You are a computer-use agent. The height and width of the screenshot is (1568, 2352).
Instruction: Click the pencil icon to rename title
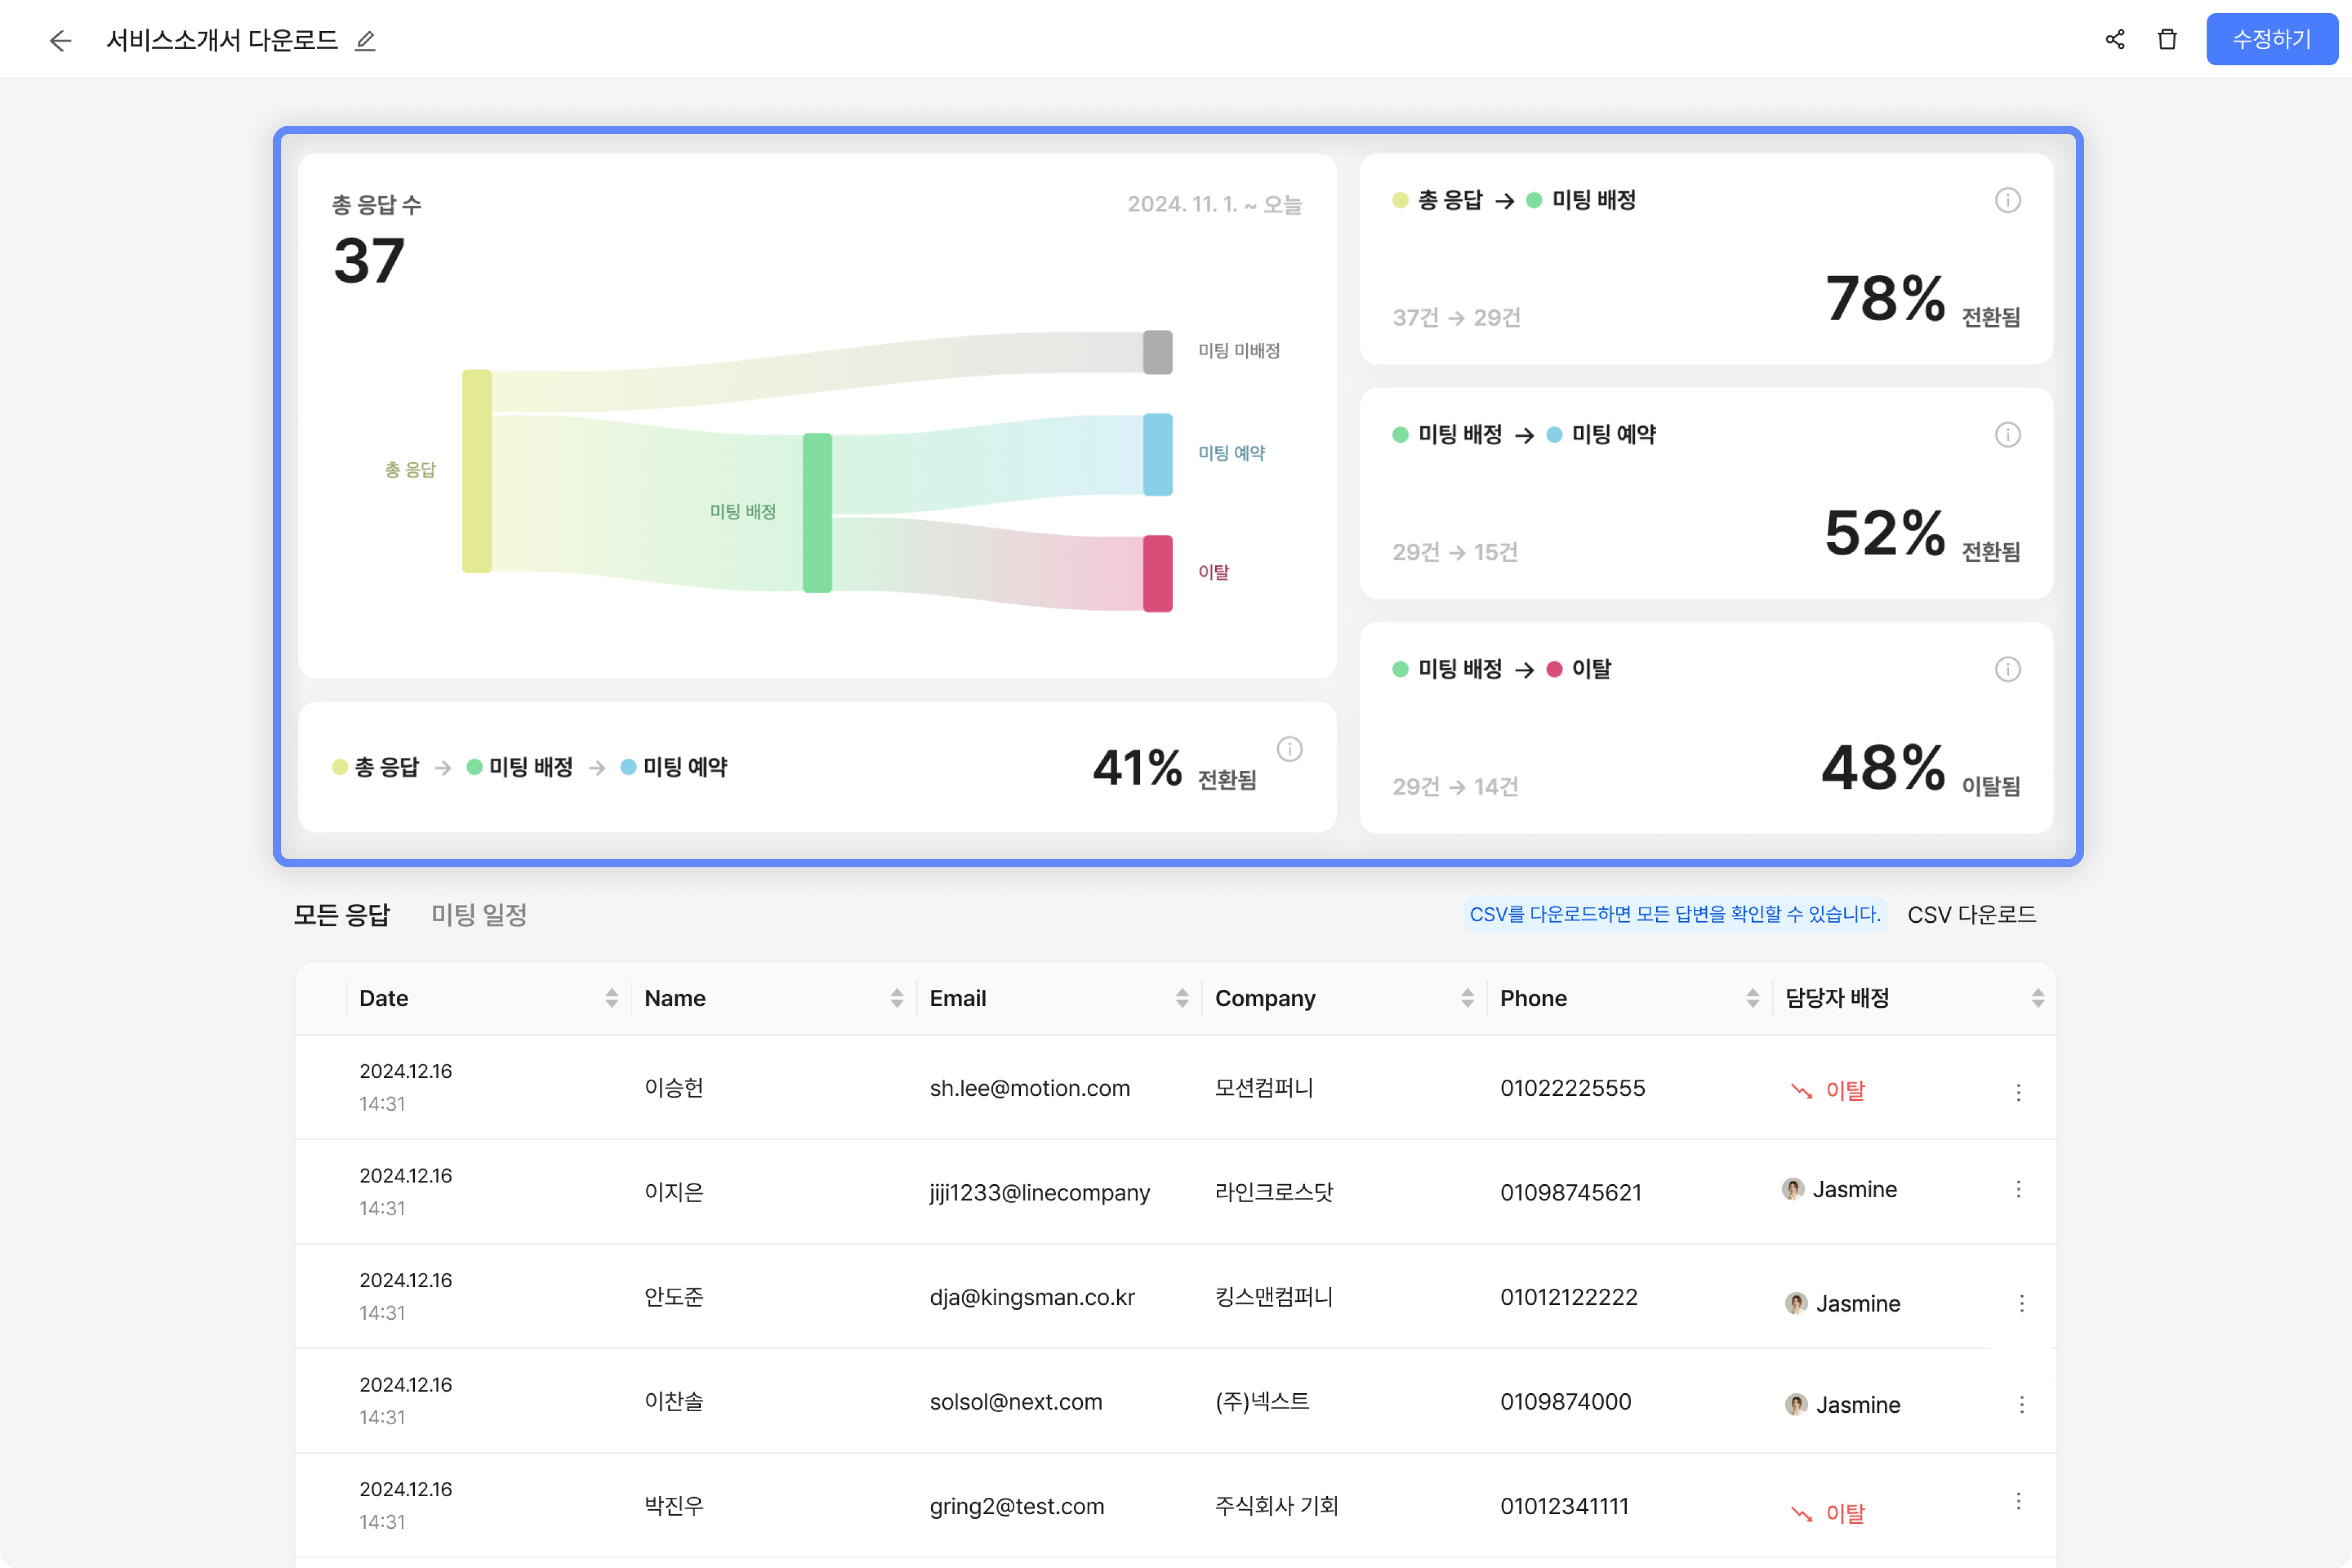[x=365, y=40]
